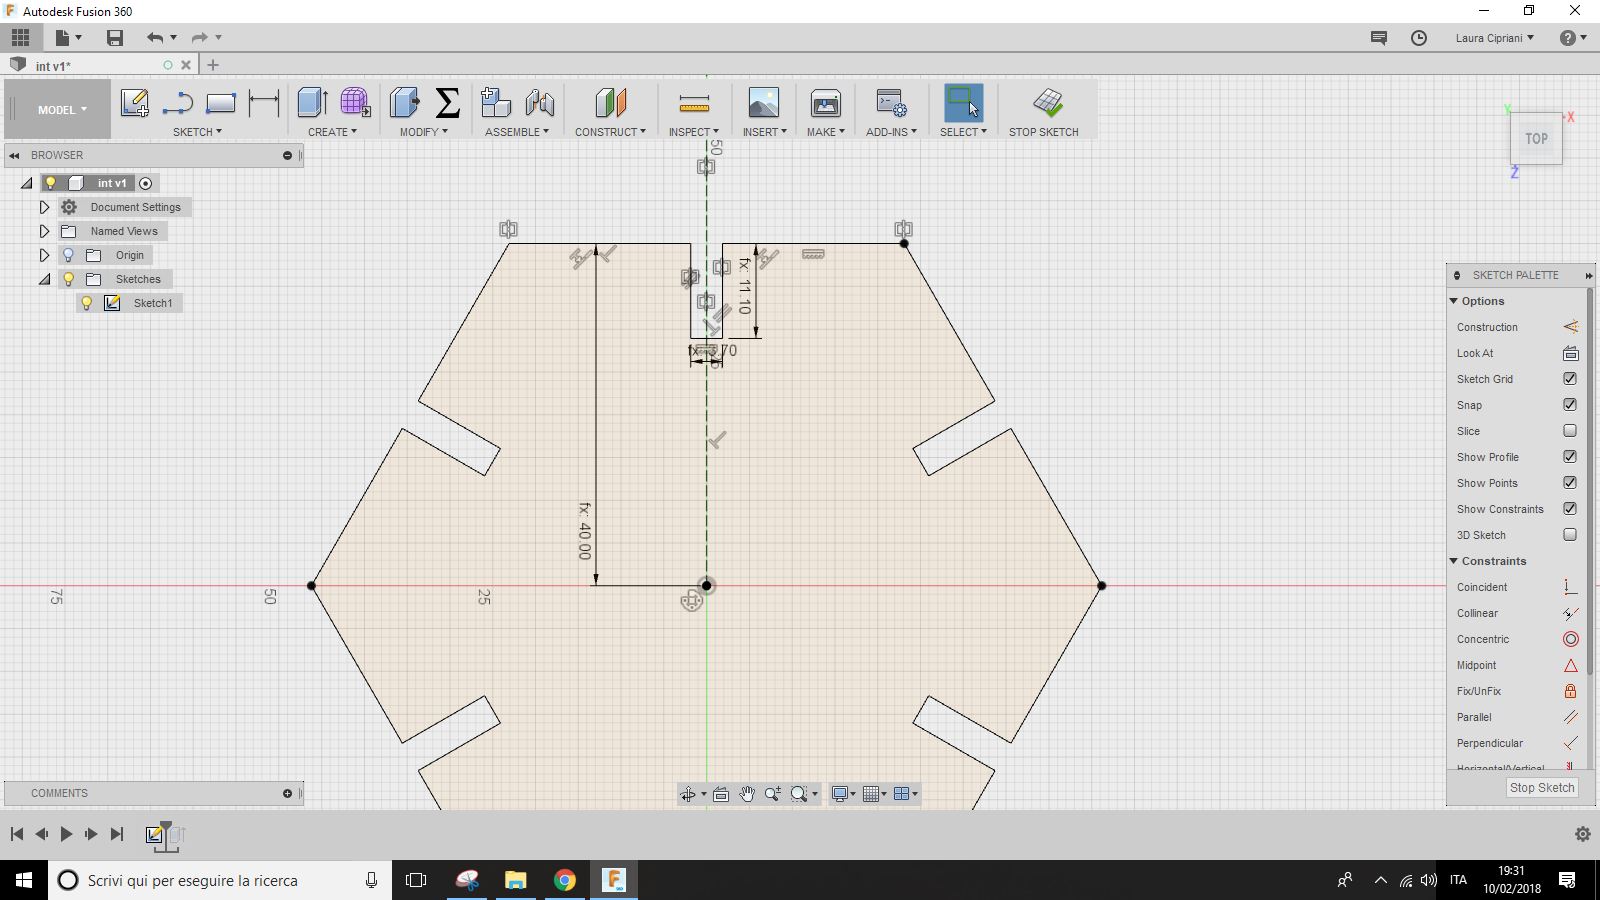Click the Fix/UnFix lock icon
Screen dimensions: 1600x900
[x=1570, y=691]
